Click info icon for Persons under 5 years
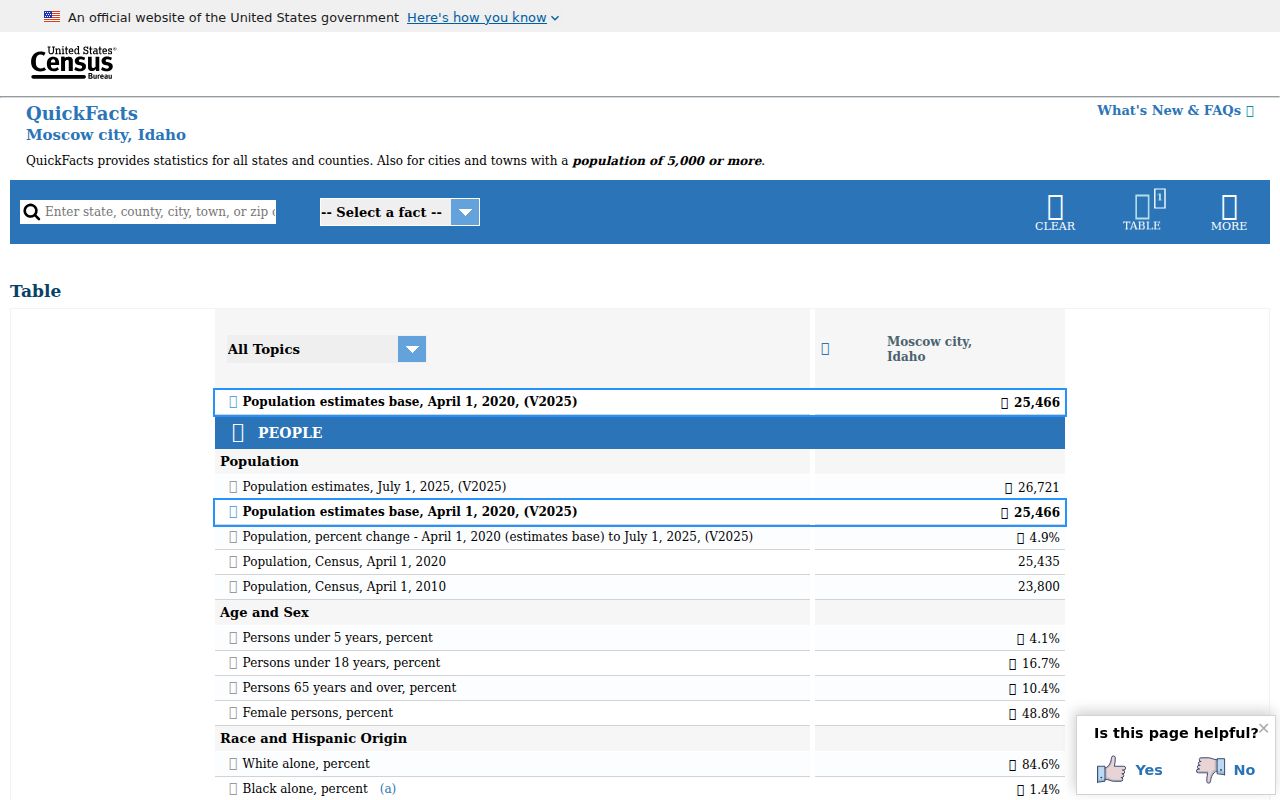Viewport: 1280px width, 800px height. [234, 638]
